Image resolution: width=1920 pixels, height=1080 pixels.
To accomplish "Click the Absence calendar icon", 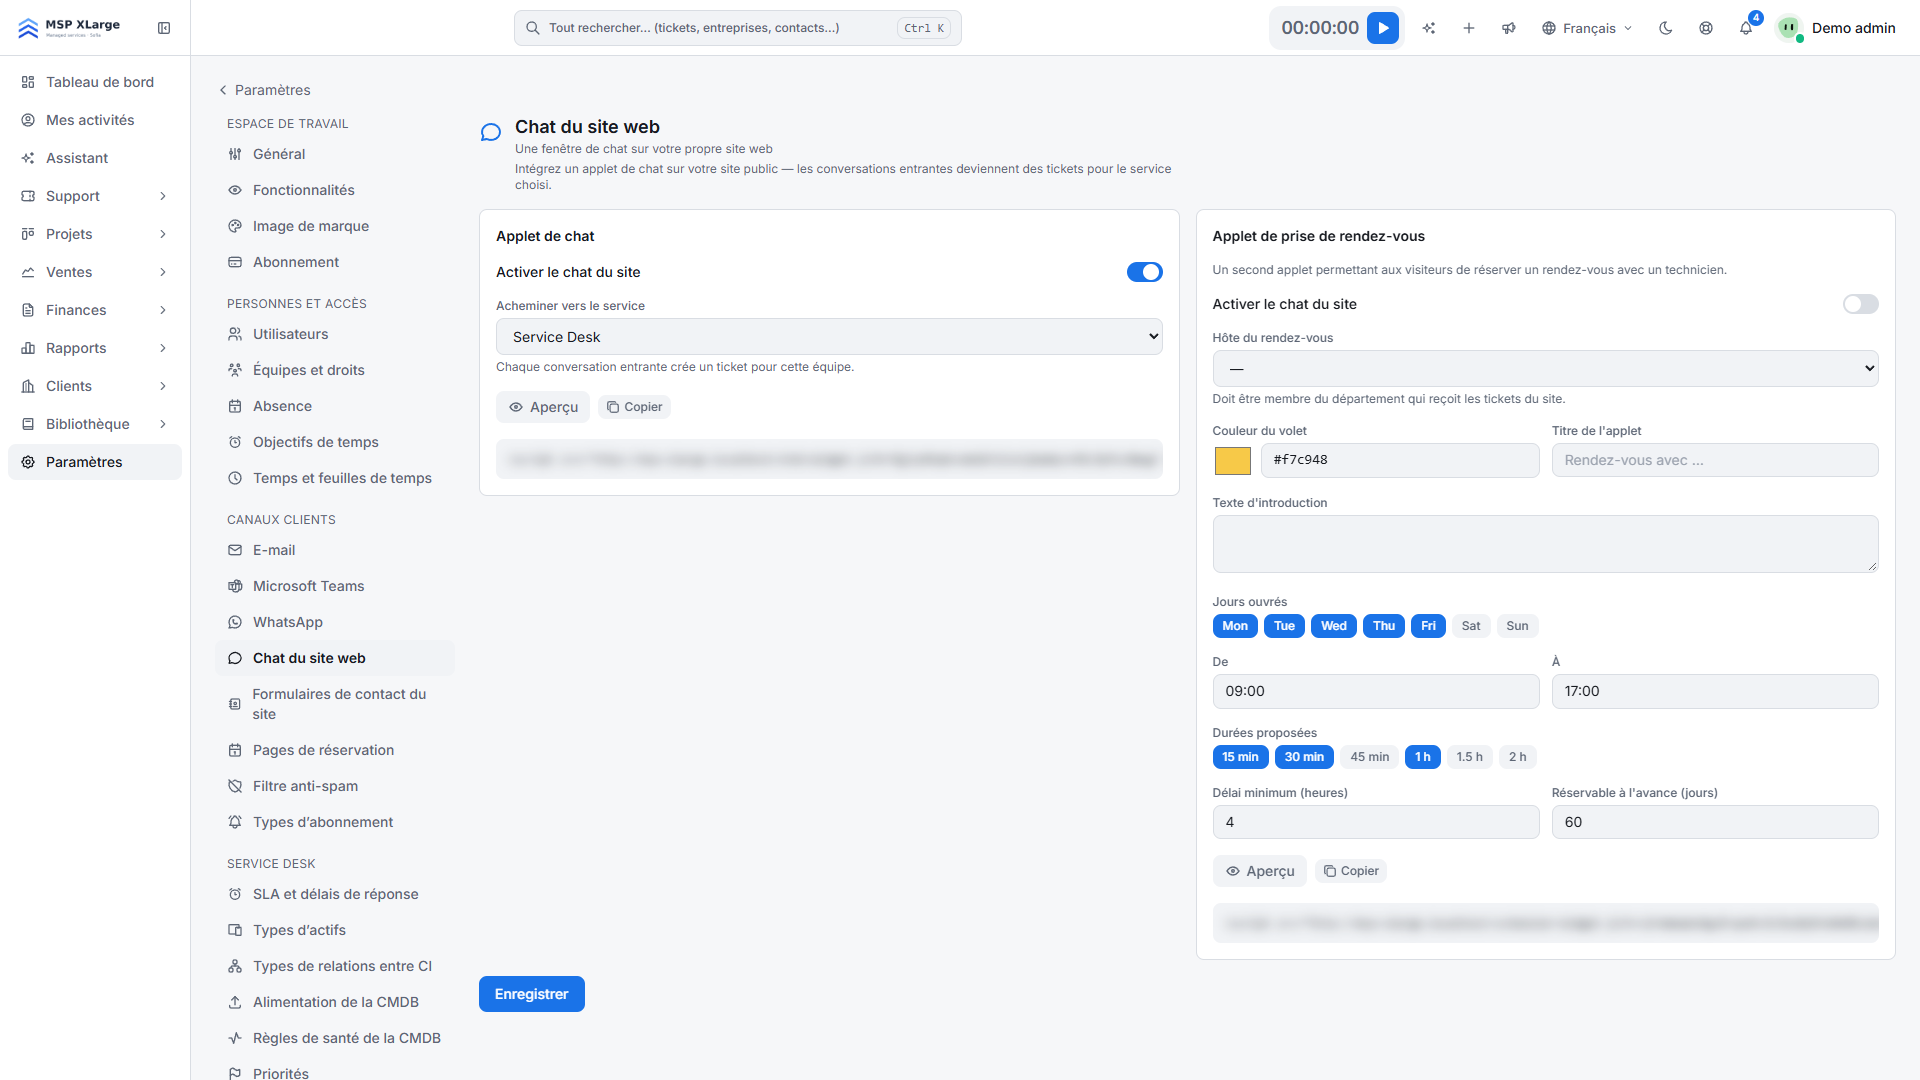I will tap(235, 406).
